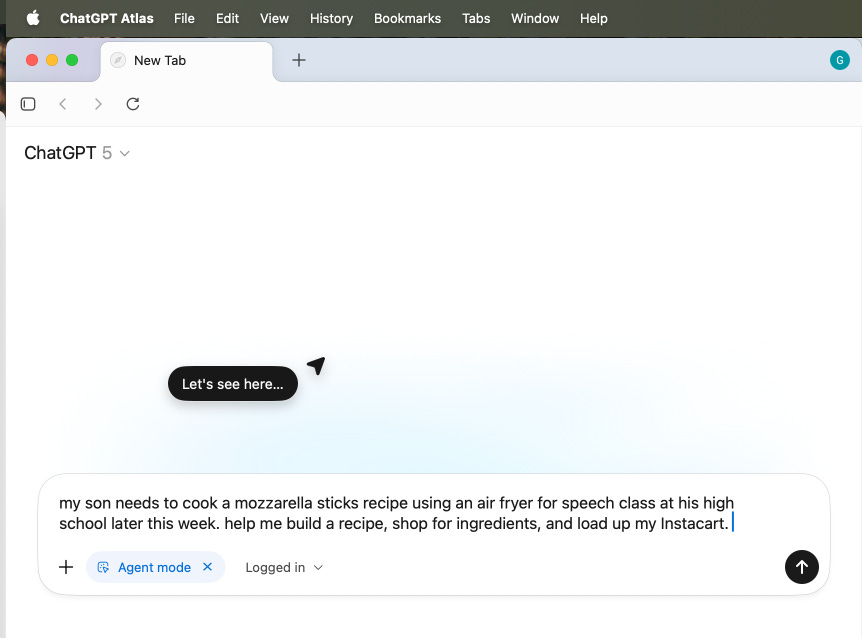The width and height of the screenshot is (862, 638).
Task: Open the profile avatar G
Action: [839, 60]
